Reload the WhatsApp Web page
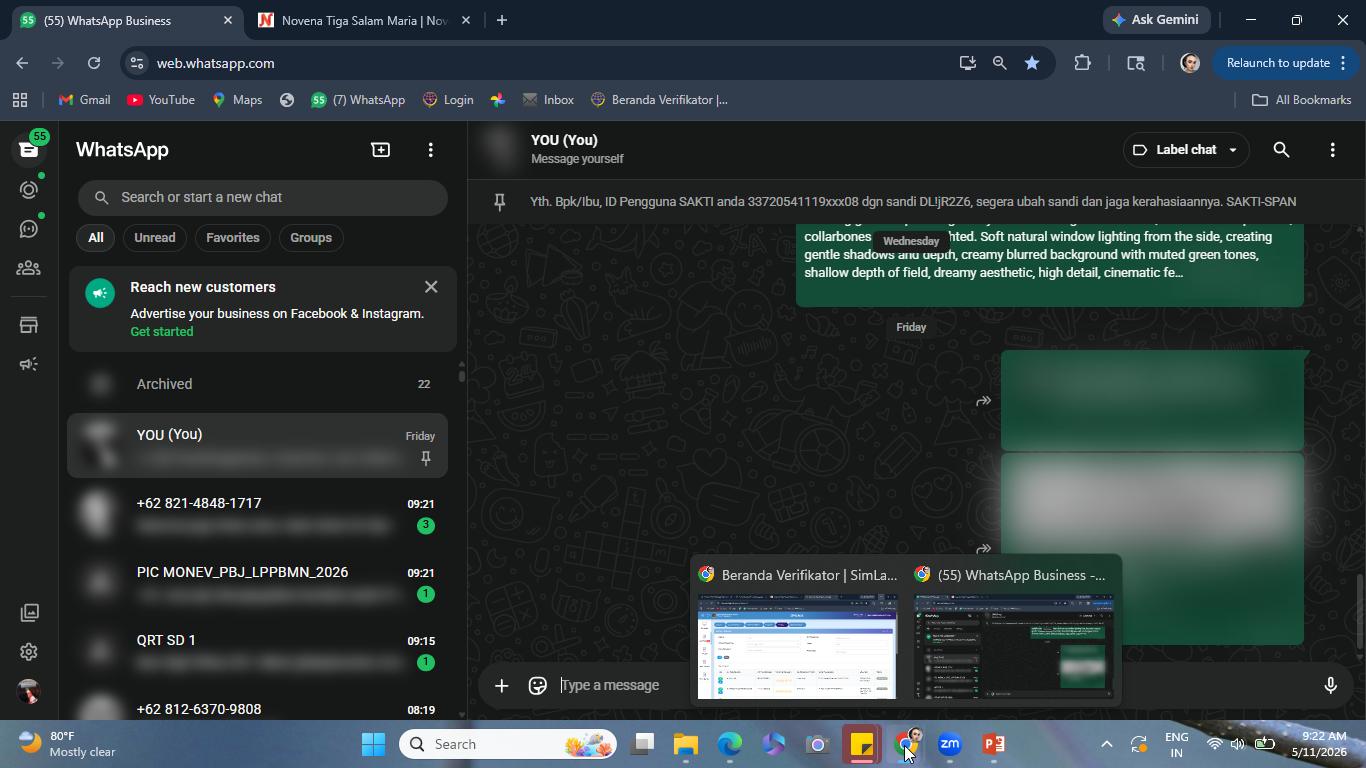Image resolution: width=1366 pixels, height=768 pixels. (x=94, y=63)
